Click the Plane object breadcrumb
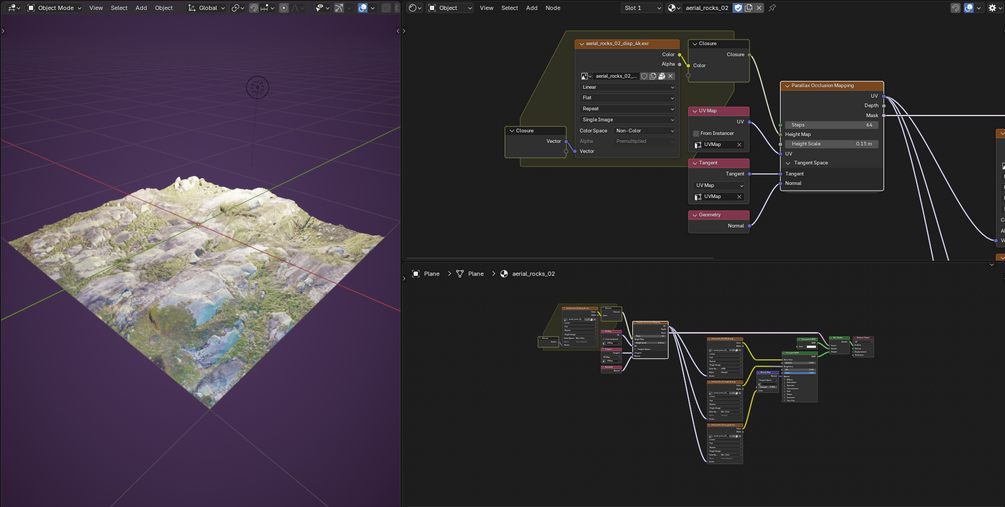 tap(426, 274)
